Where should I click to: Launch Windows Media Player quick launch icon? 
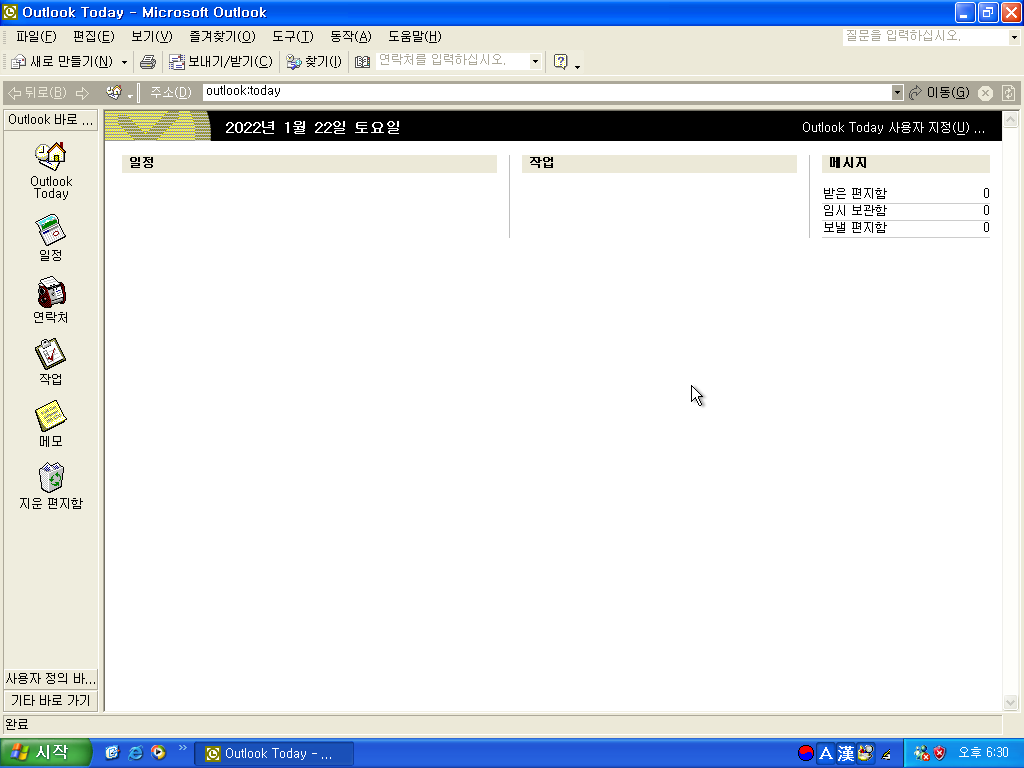pos(158,753)
